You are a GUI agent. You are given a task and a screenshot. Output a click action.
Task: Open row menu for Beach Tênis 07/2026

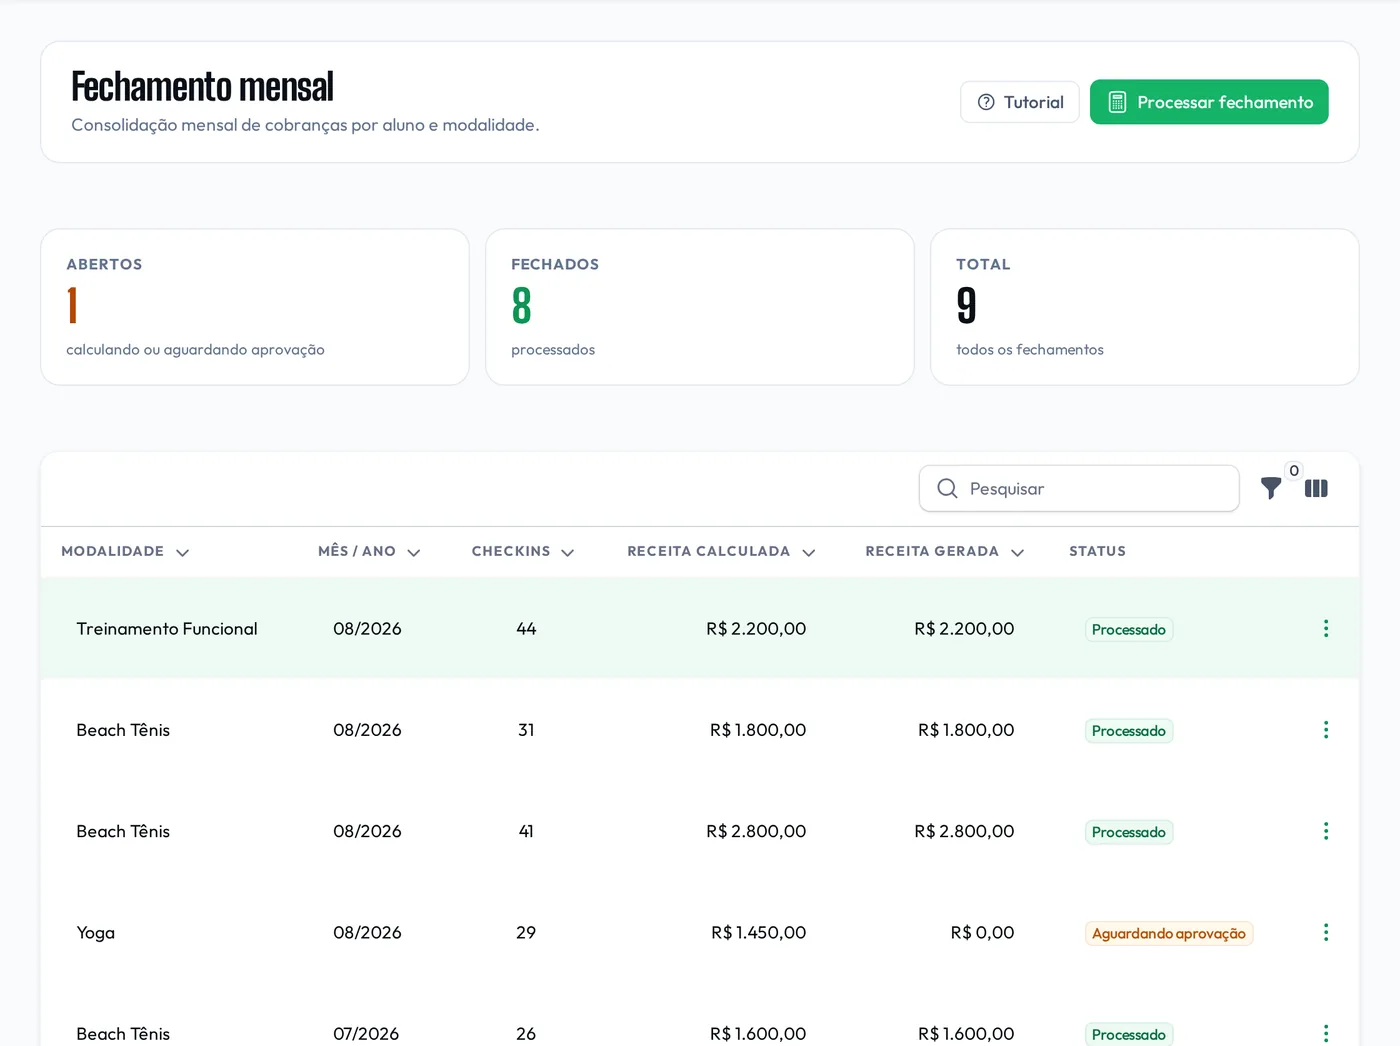[x=1326, y=1033]
